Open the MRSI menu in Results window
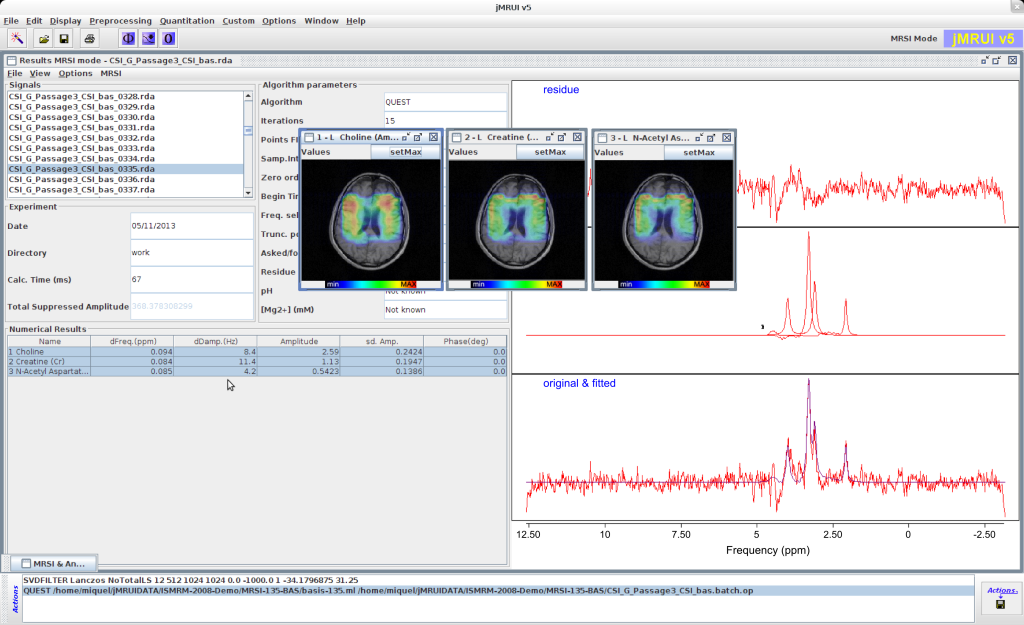The height and width of the screenshot is (625, 1024). pyautogui.click(x=111, y=73)
